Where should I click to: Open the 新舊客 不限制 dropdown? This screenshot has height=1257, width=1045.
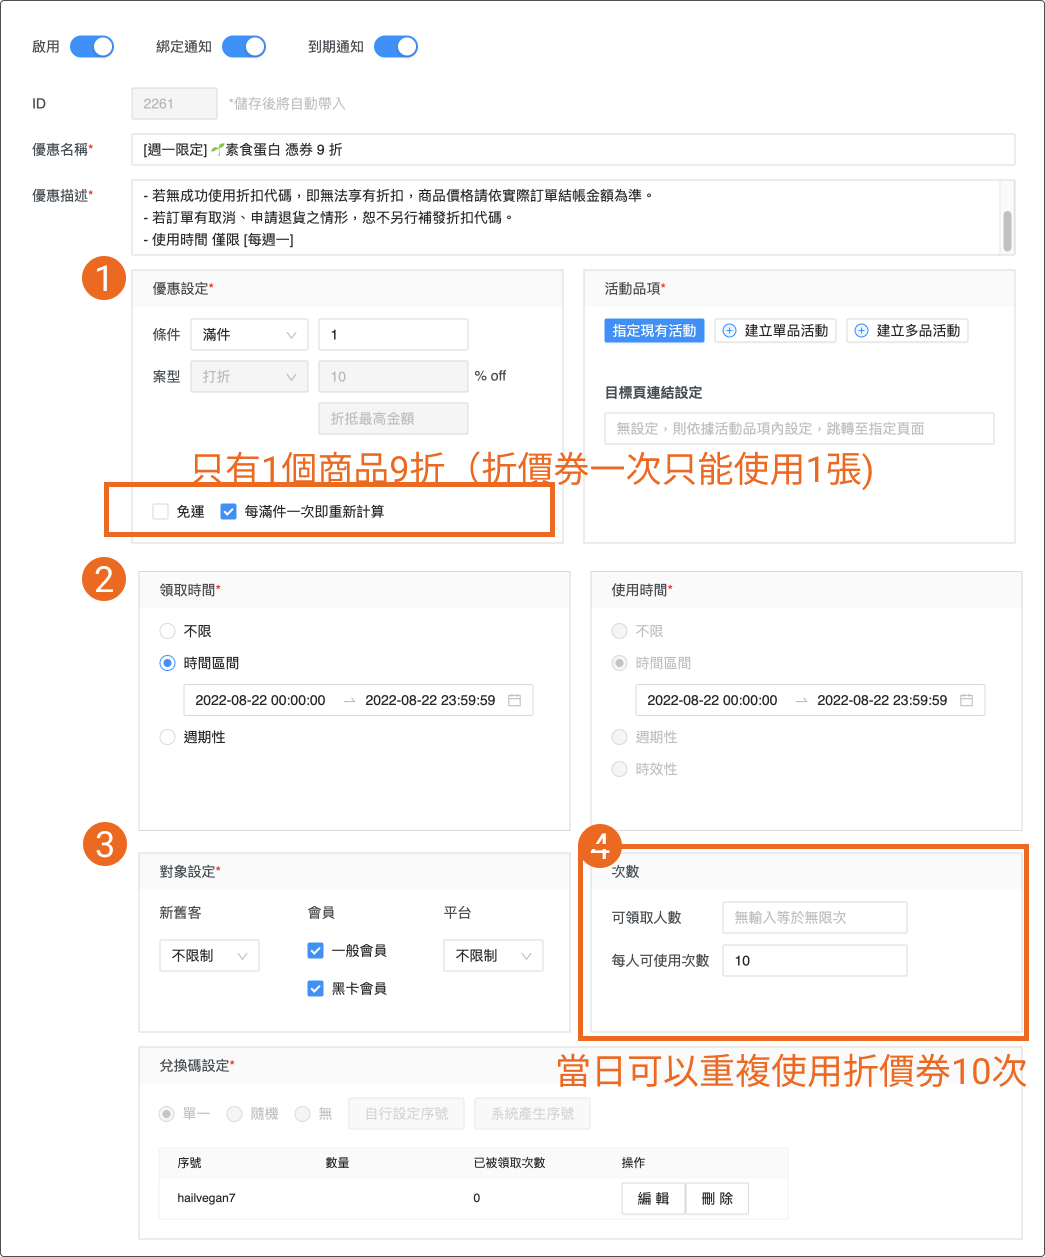pos(209,956)
